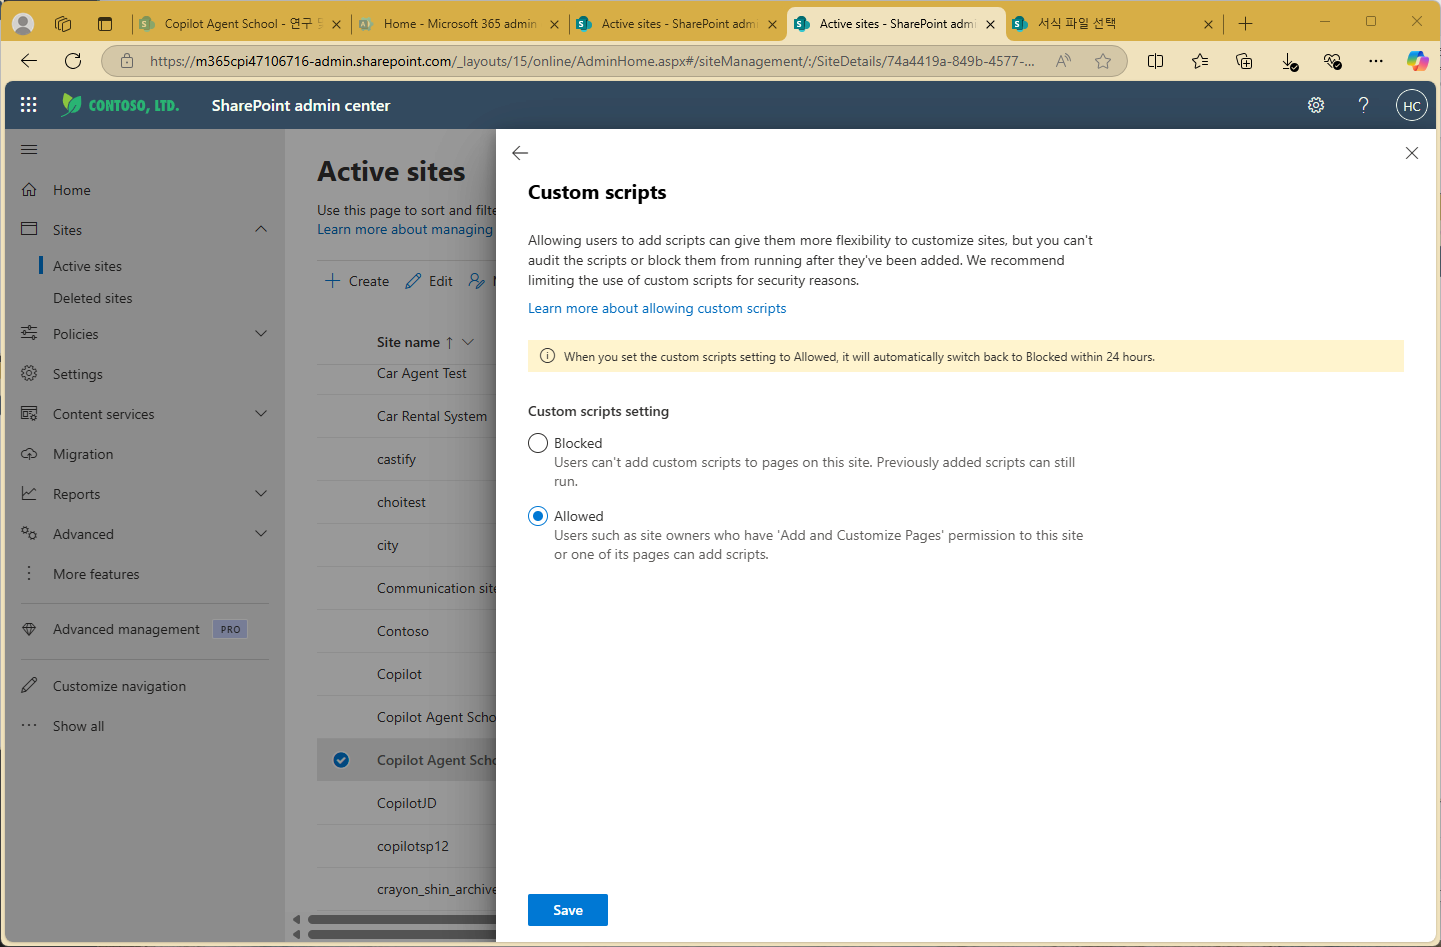Click the browser Back arrow
This screenshot has height=947, width=1441.
coord(28,61)
